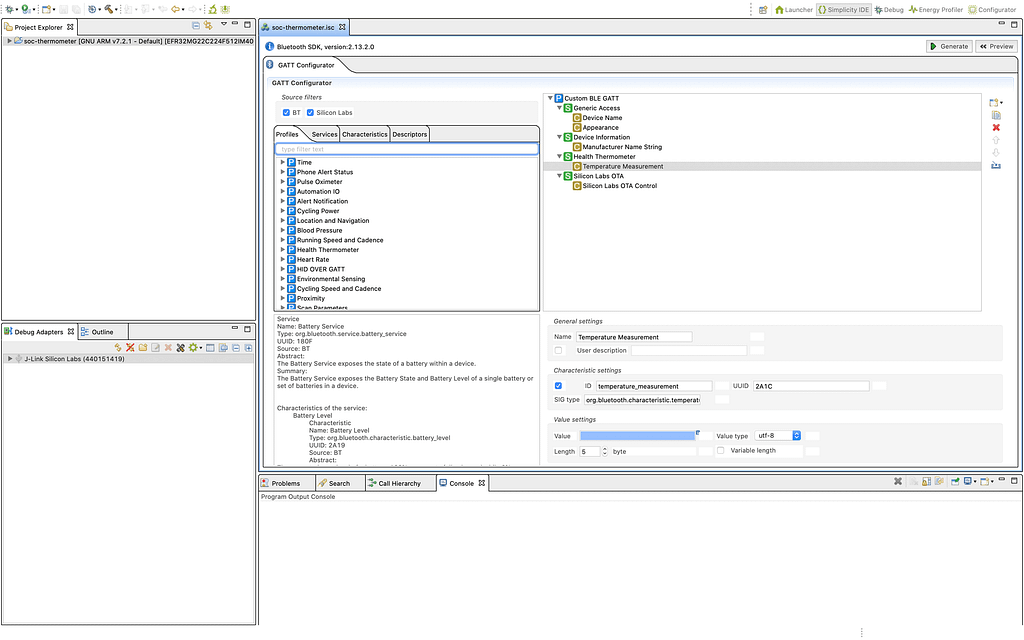Viewport: 1024px width, 640px height.
Task: Click the green chip download toolbar icon
Action: click(225, 9)
